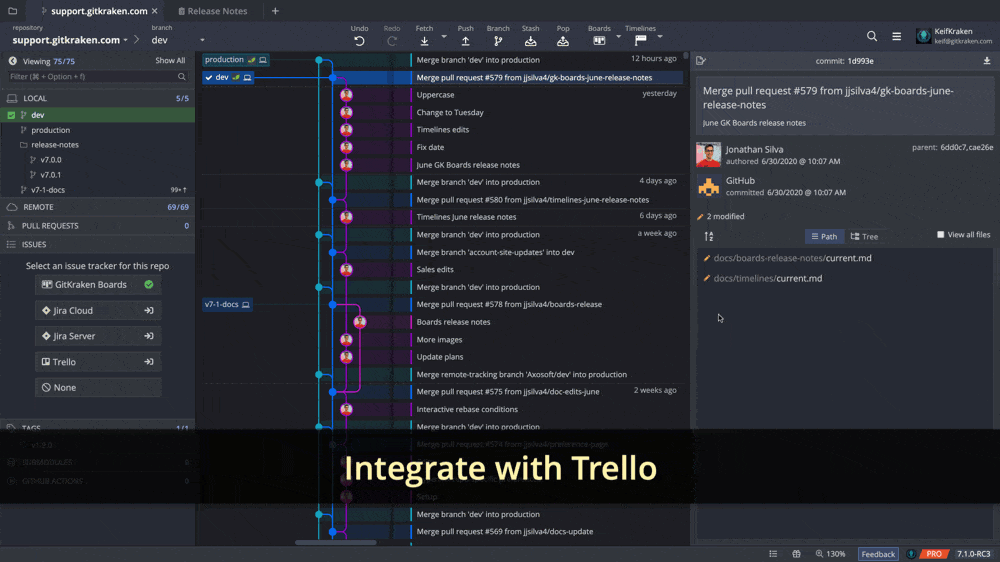Open the Fetch options dropdown arrow
This screenshot has height=562, width=1000.
[x=444, y=37]
